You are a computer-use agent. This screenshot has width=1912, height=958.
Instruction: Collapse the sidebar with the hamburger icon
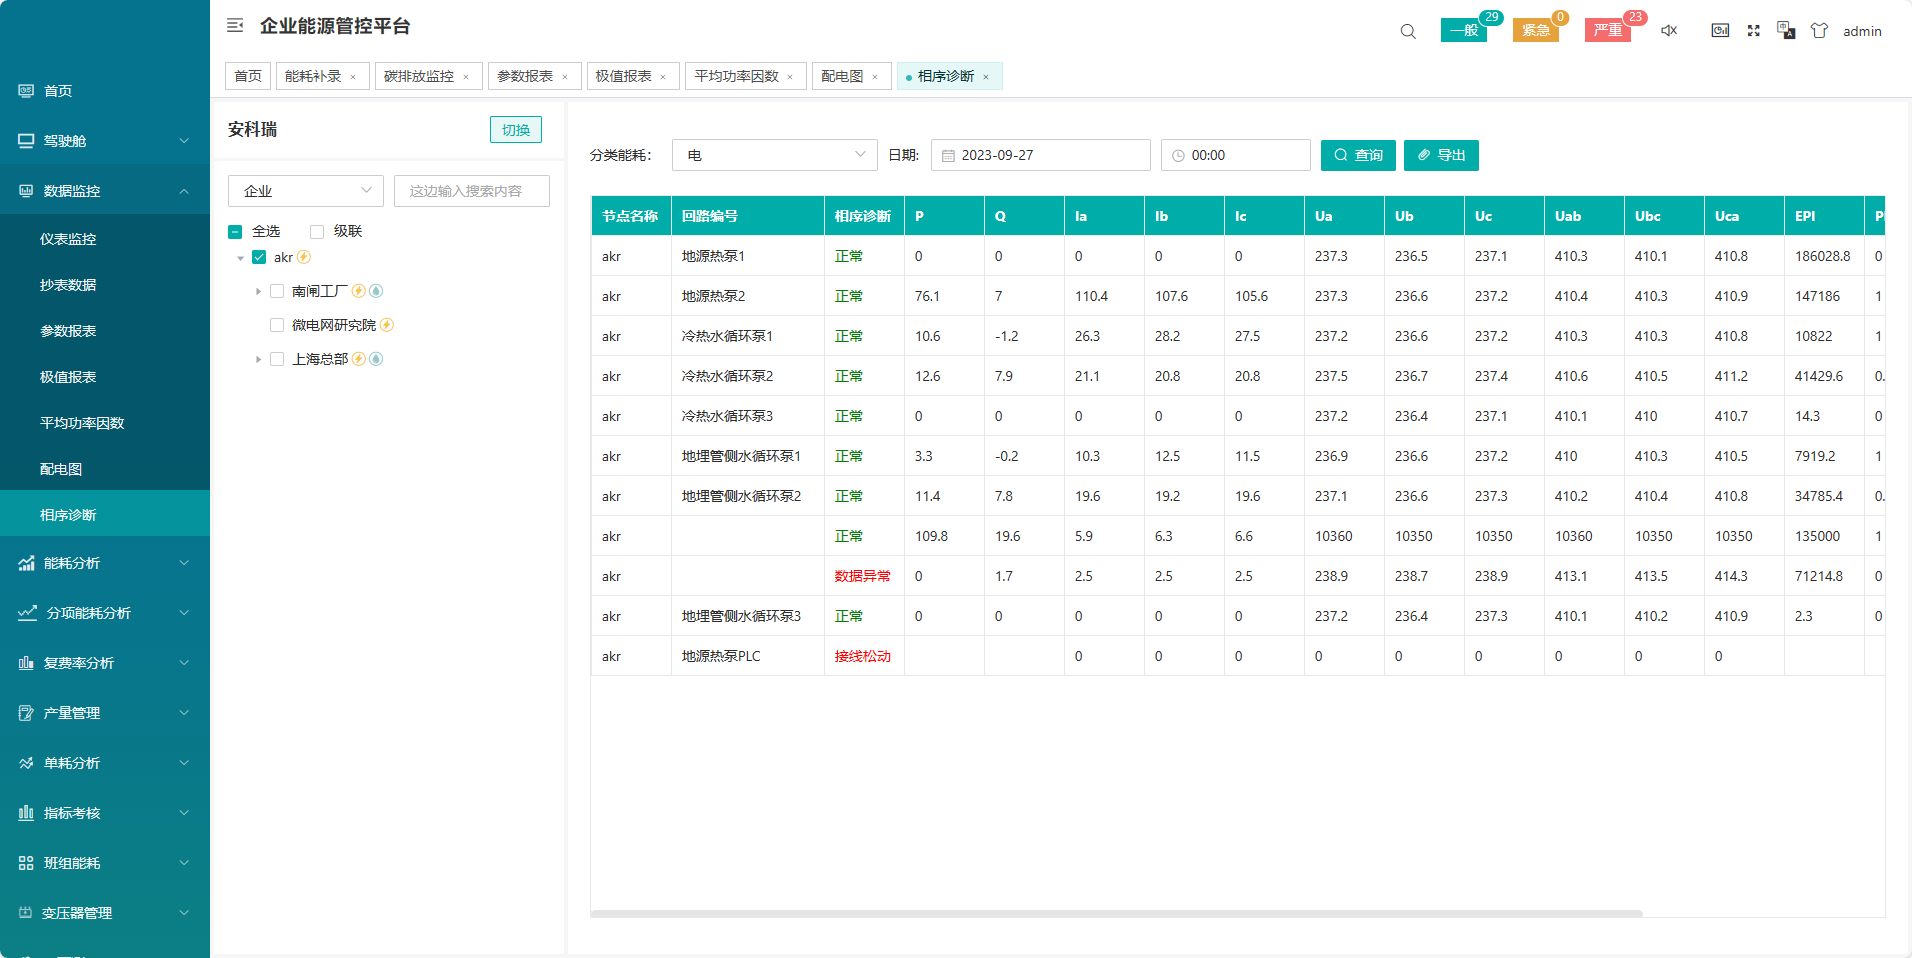tap(235, 26)
